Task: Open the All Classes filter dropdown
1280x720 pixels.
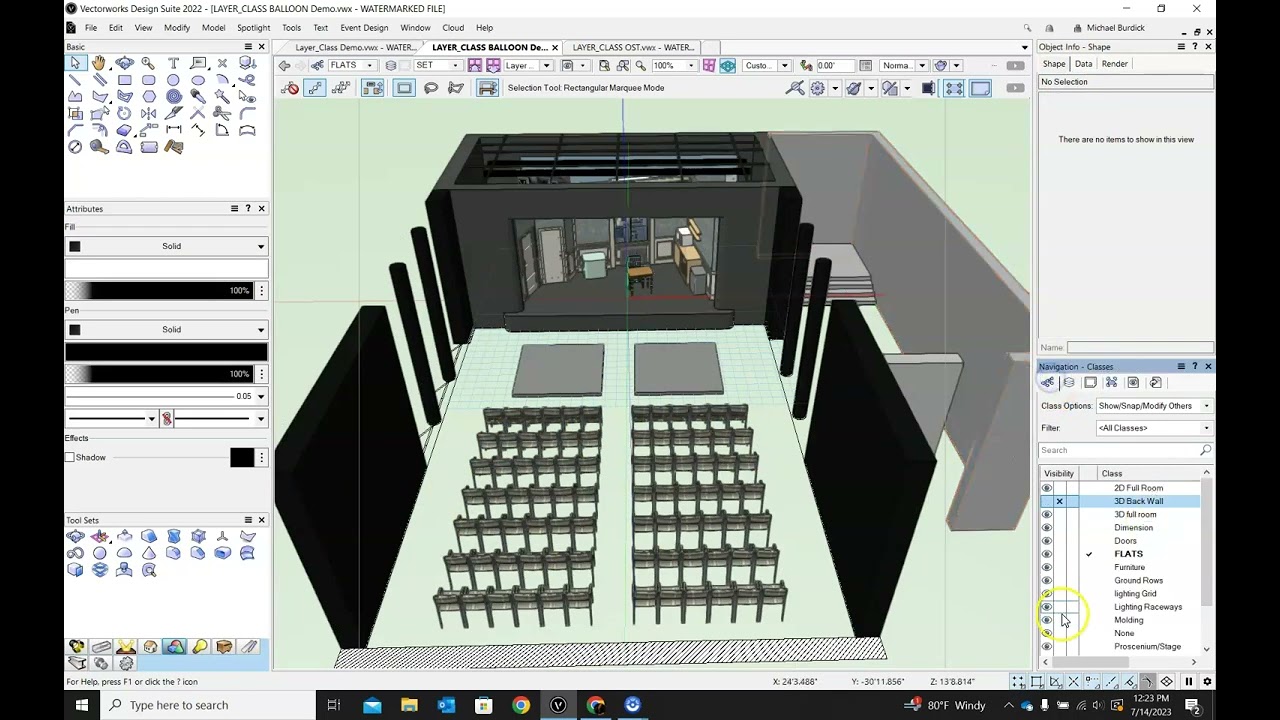Action: (1154, 428)
